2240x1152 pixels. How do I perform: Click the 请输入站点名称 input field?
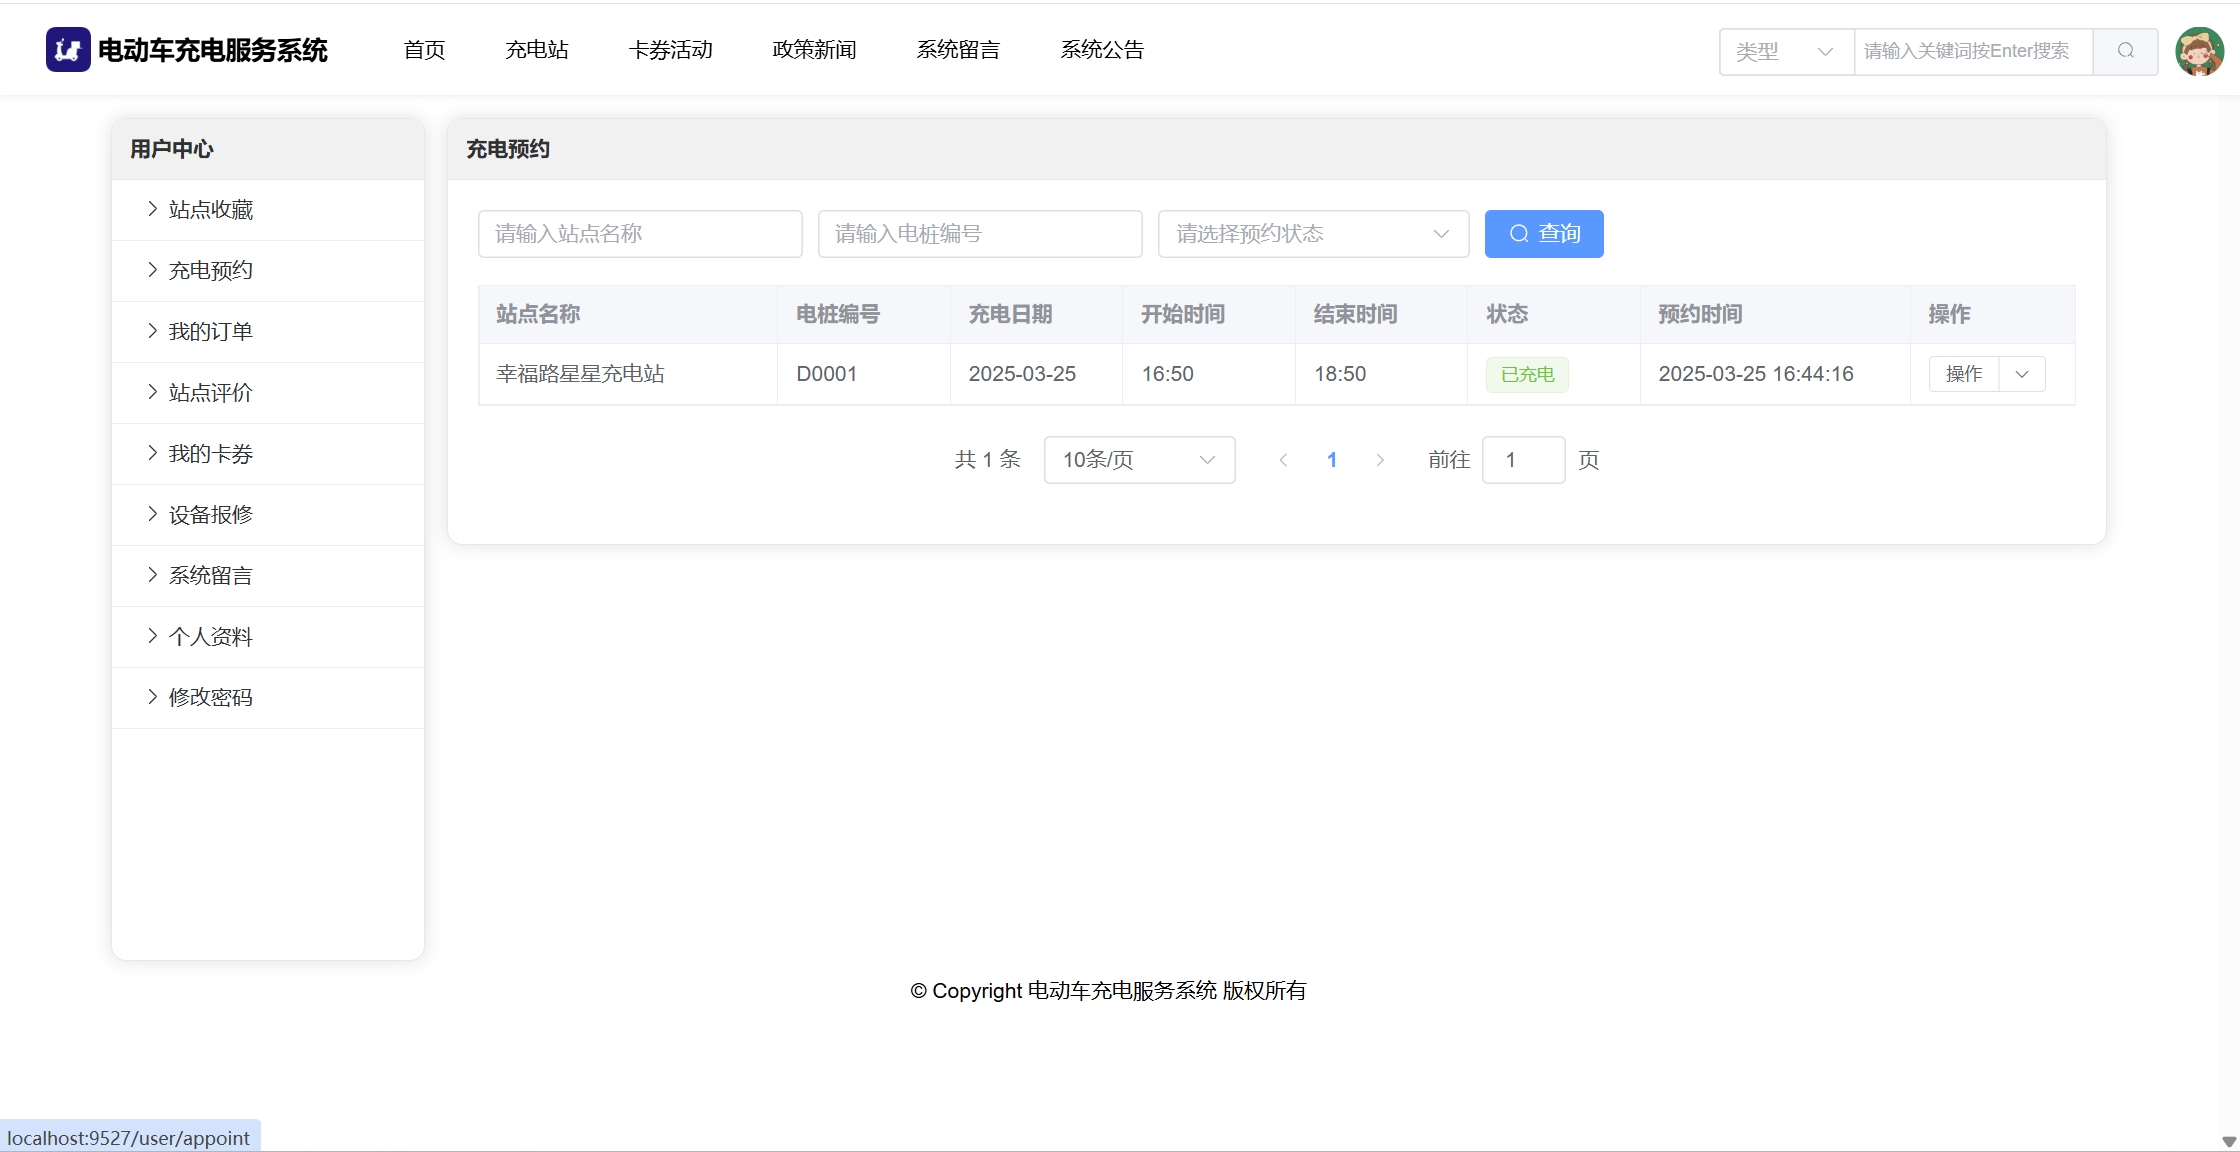coord(640,234)
